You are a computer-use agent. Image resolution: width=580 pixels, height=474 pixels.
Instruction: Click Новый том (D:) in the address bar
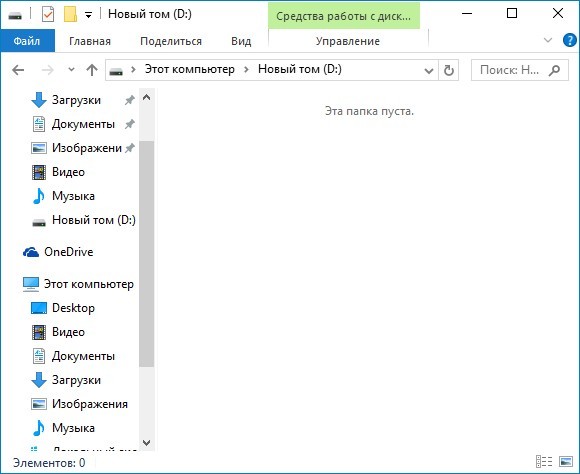tap(300, 69)
